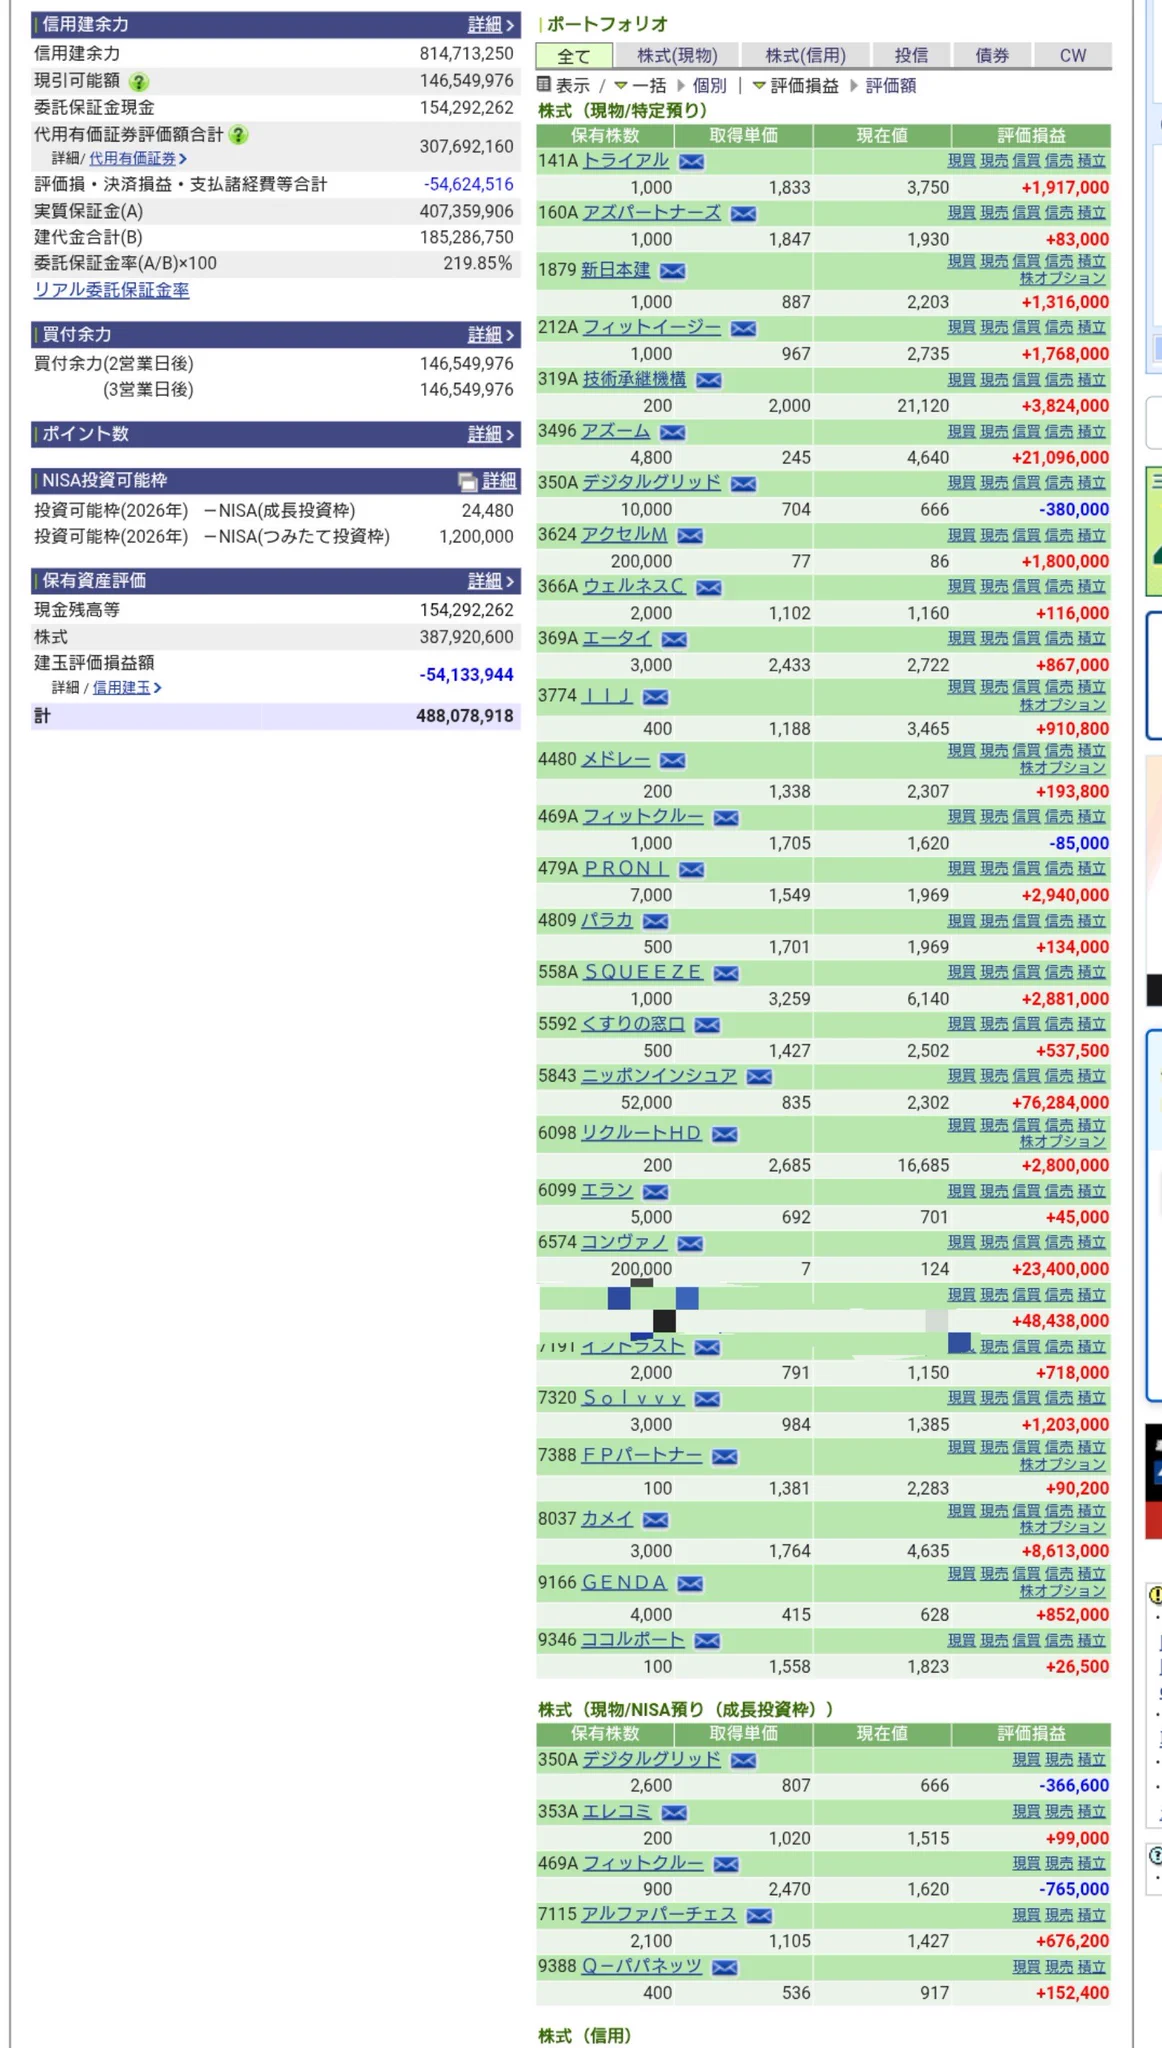Click the envelope icon beside アズーム
Viewport: 1162px width, 2048px height.
point(673,432)
